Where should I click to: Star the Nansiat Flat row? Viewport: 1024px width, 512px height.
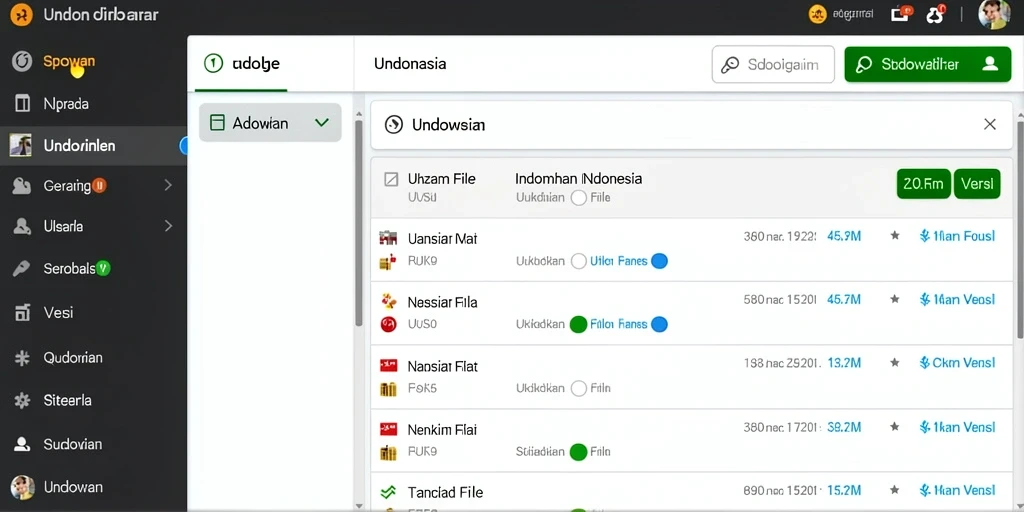click(895, 362)
